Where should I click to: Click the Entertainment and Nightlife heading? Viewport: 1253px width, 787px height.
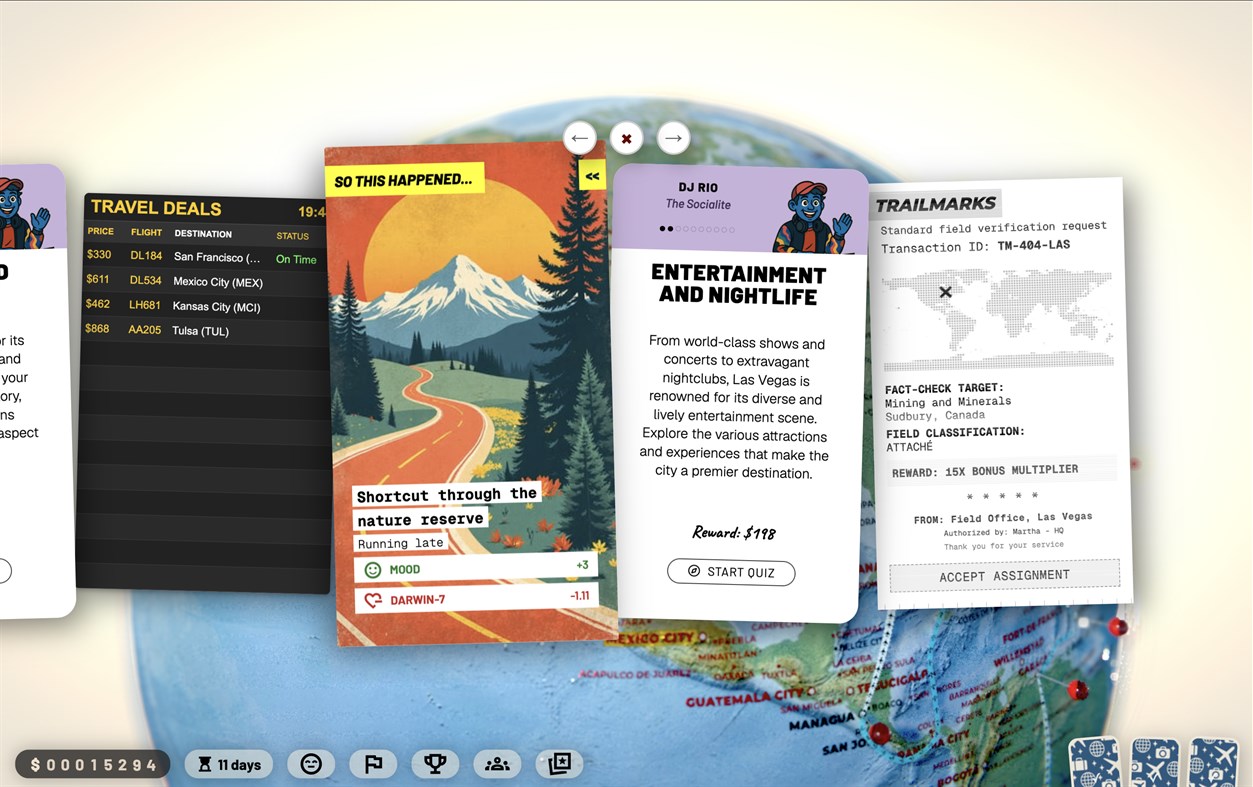tap(739, 285)
